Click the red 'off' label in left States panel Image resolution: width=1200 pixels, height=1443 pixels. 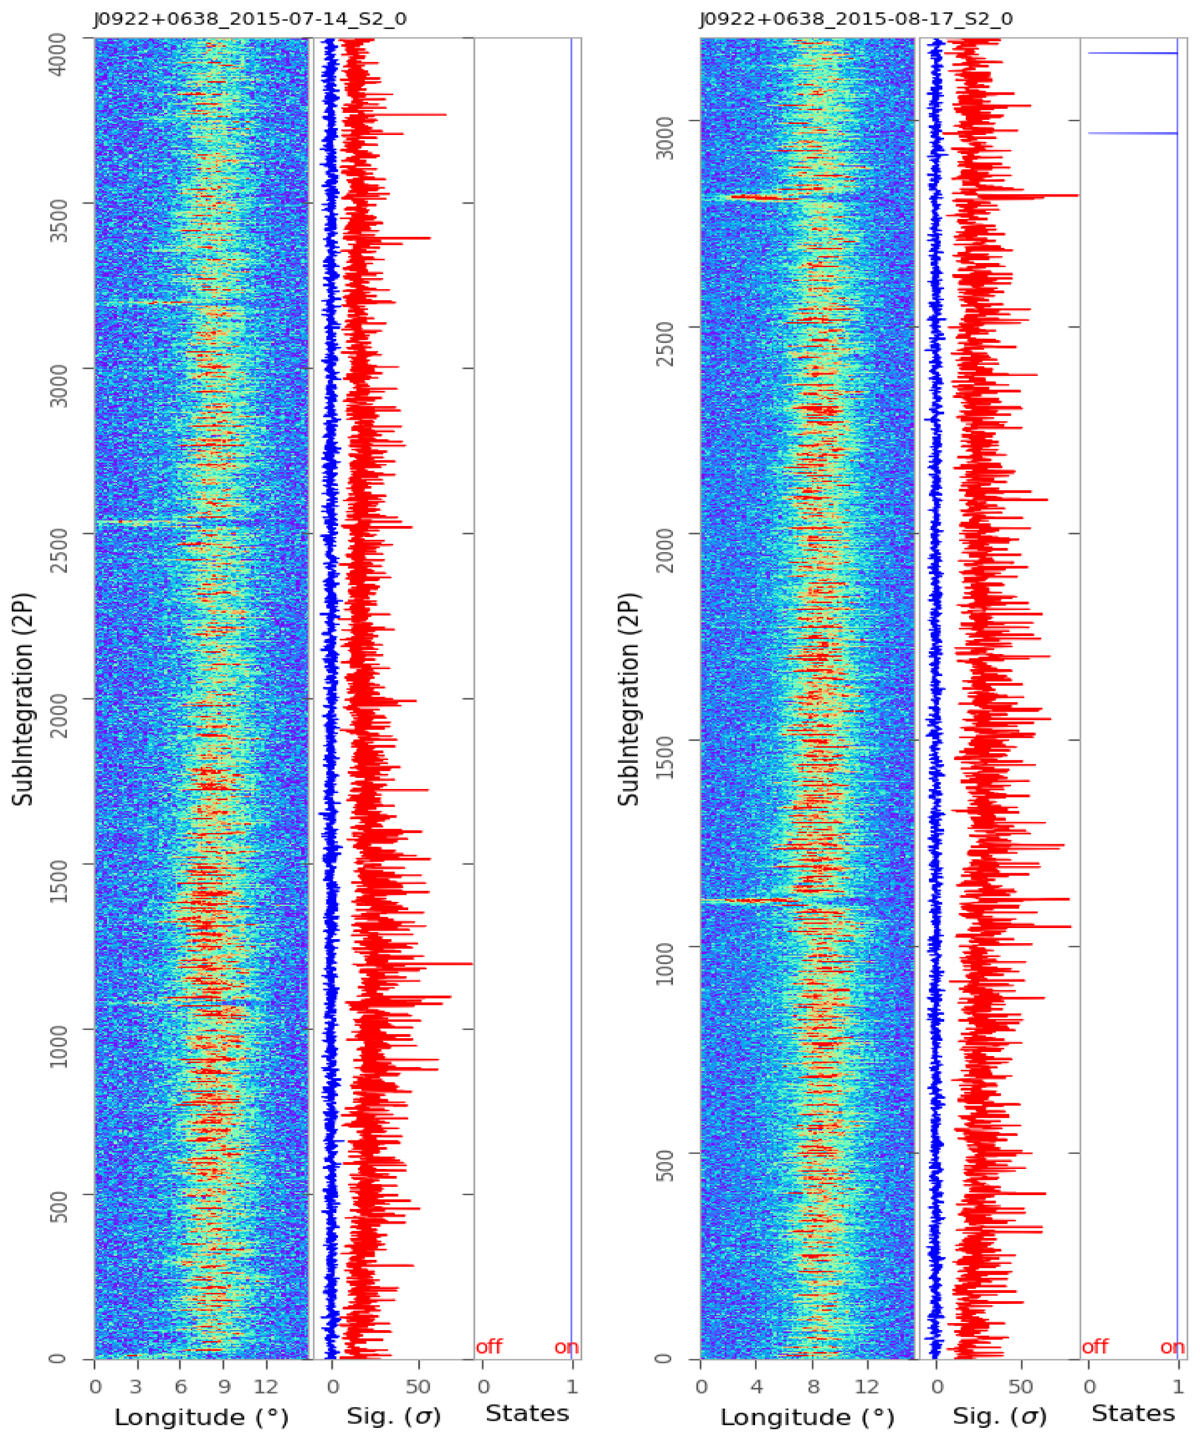[489, 1347]
